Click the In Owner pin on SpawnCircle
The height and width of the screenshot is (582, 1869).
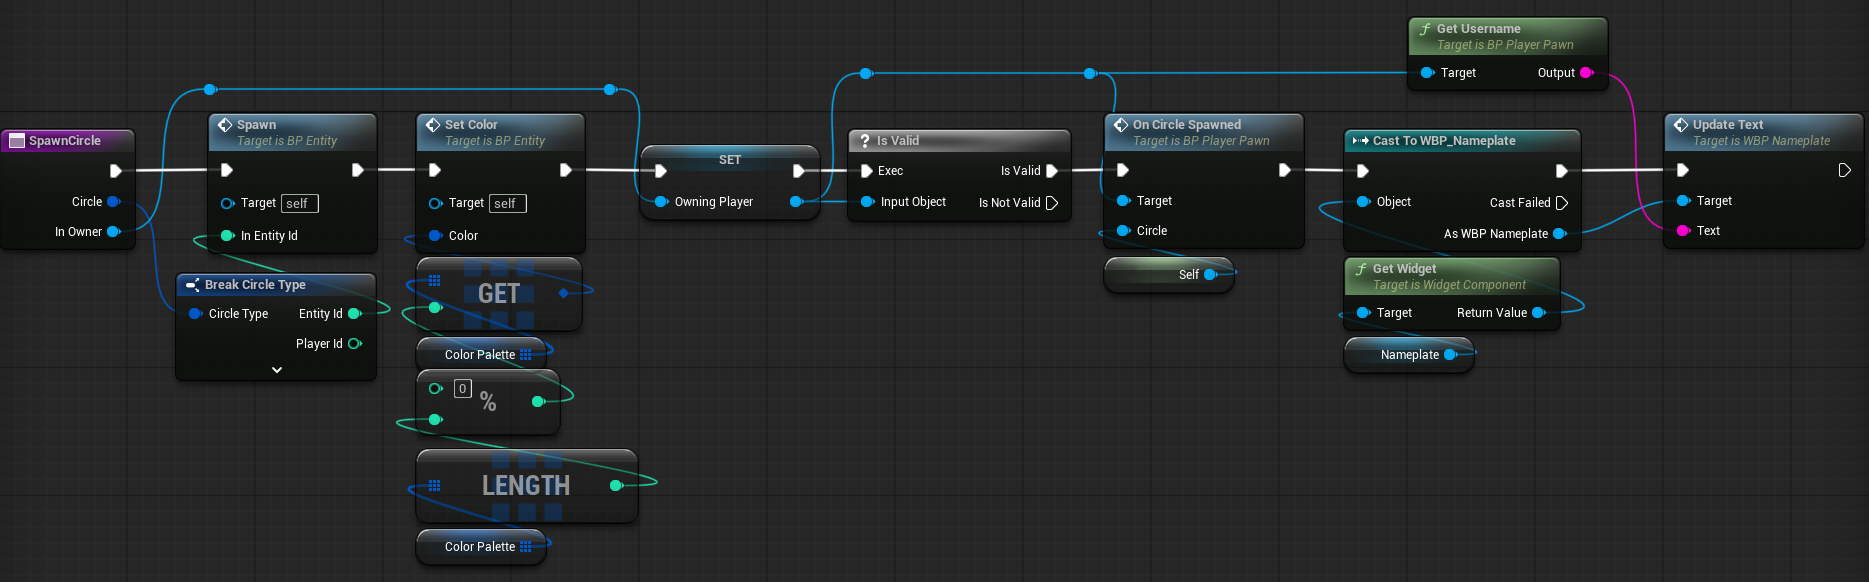[x=113, y=232]
